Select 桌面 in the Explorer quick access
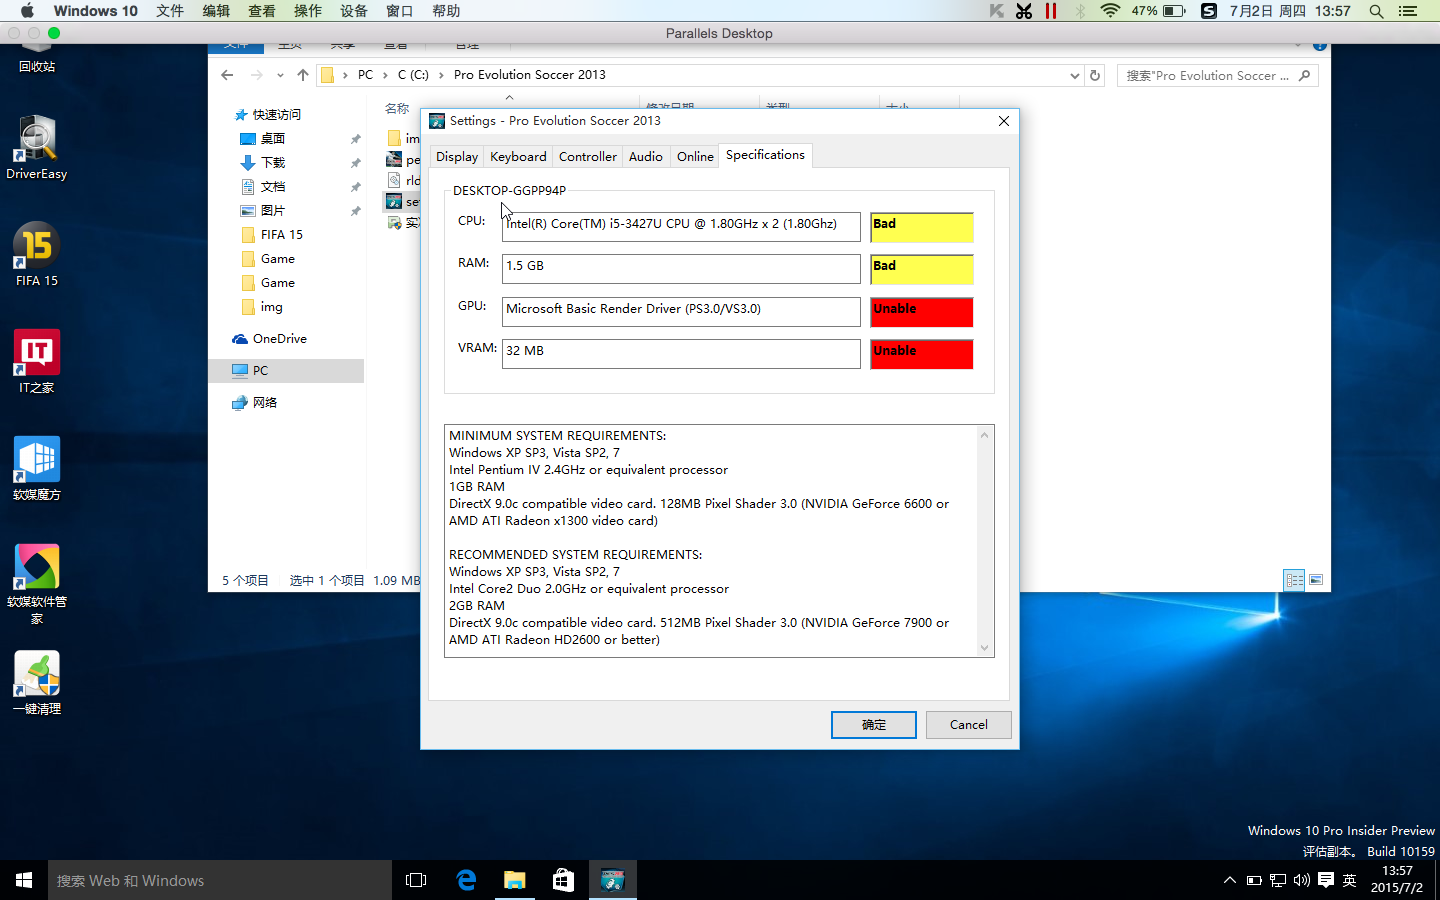 (x=273, y=139)
